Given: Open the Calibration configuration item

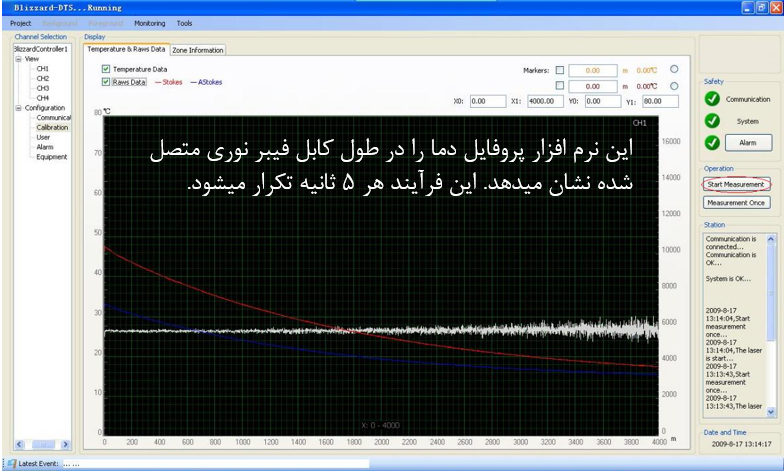Looking at the screenshot, I should click(x=52, y=128).
